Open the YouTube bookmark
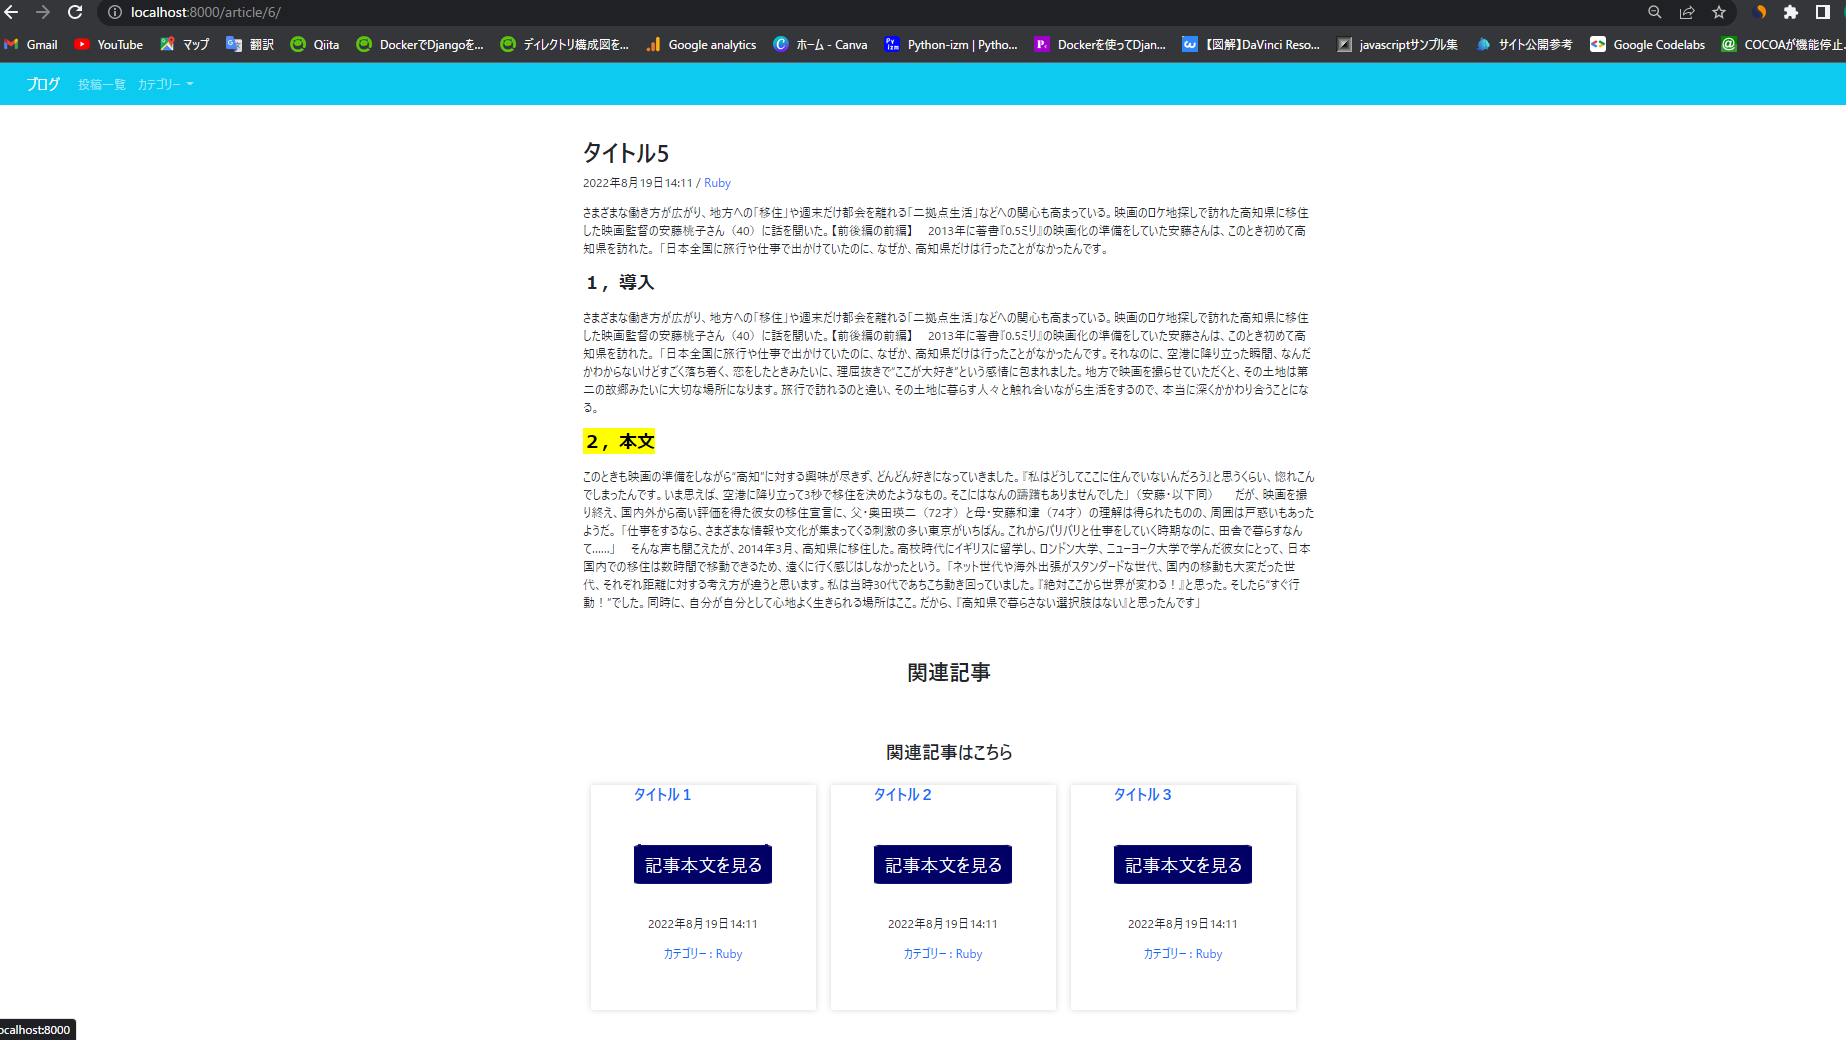The height and width of the screenshot is (1040, 1846). tap(109, 44)
